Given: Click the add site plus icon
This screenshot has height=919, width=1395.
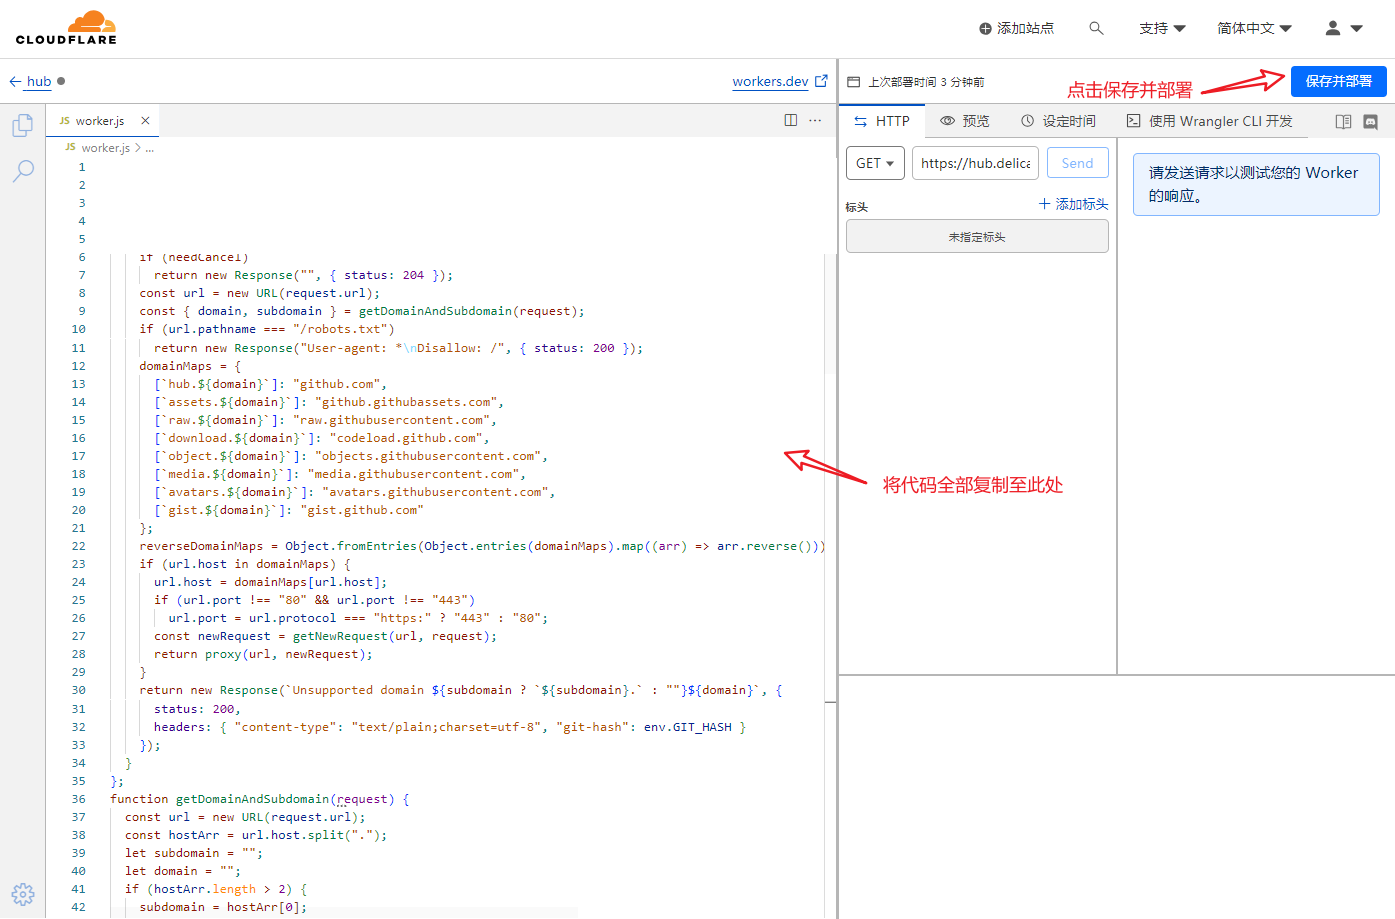Looking at the screenshot, I should pos(985,28).
